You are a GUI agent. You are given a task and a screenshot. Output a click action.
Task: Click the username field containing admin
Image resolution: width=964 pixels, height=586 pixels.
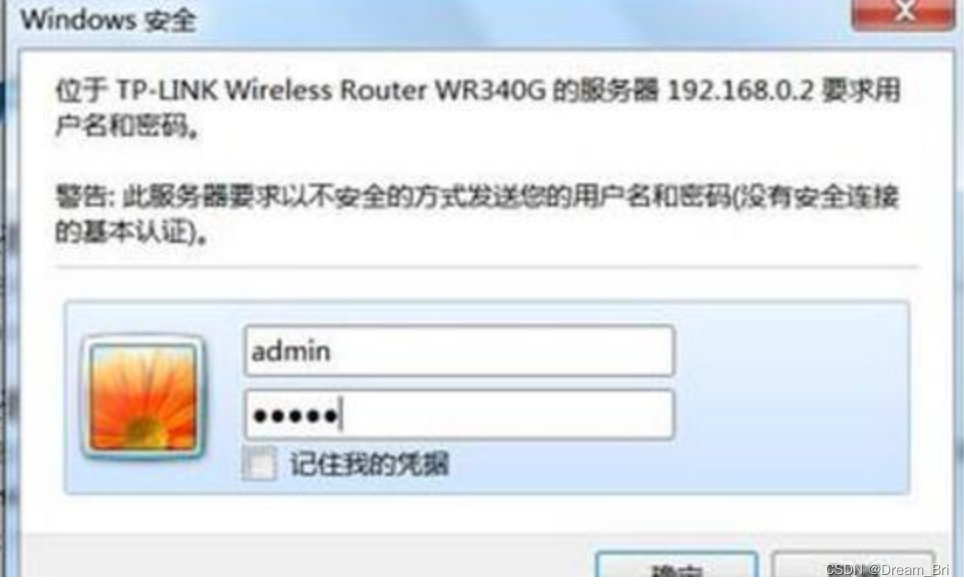[x=459, y=351]
